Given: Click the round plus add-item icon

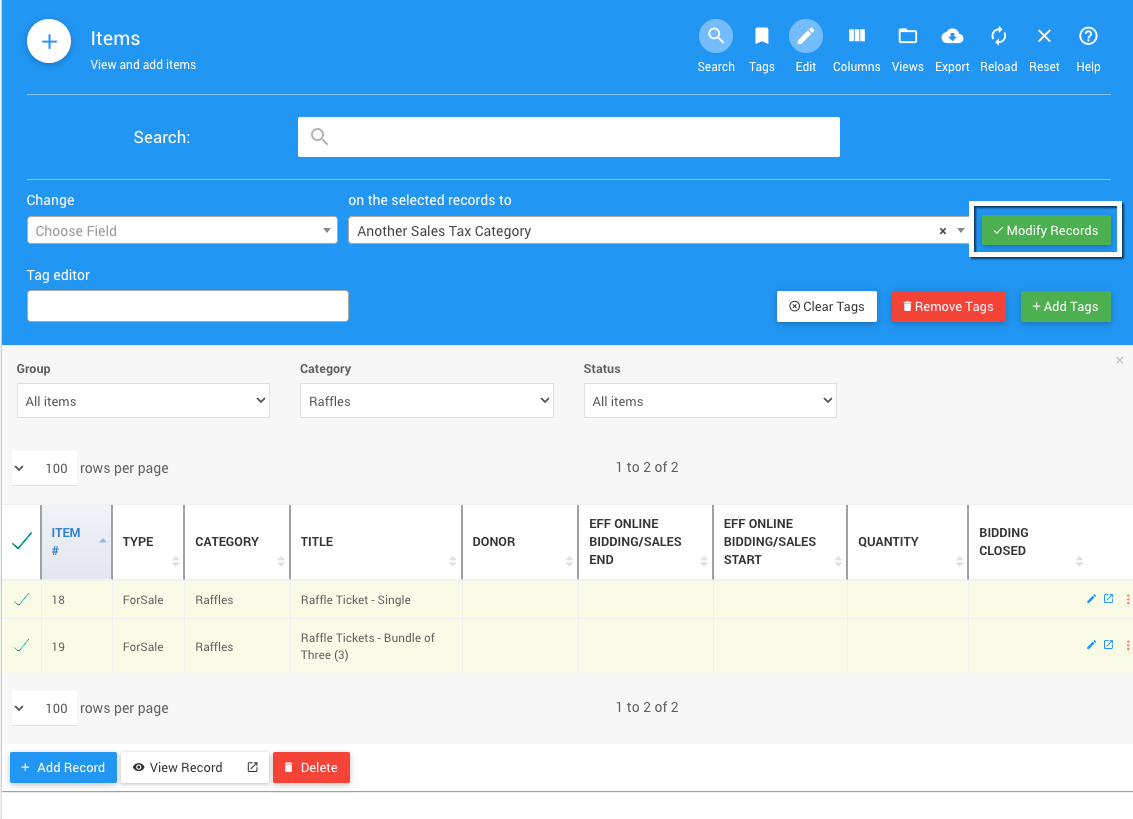Looking at the screenshot, I should 49,43.
